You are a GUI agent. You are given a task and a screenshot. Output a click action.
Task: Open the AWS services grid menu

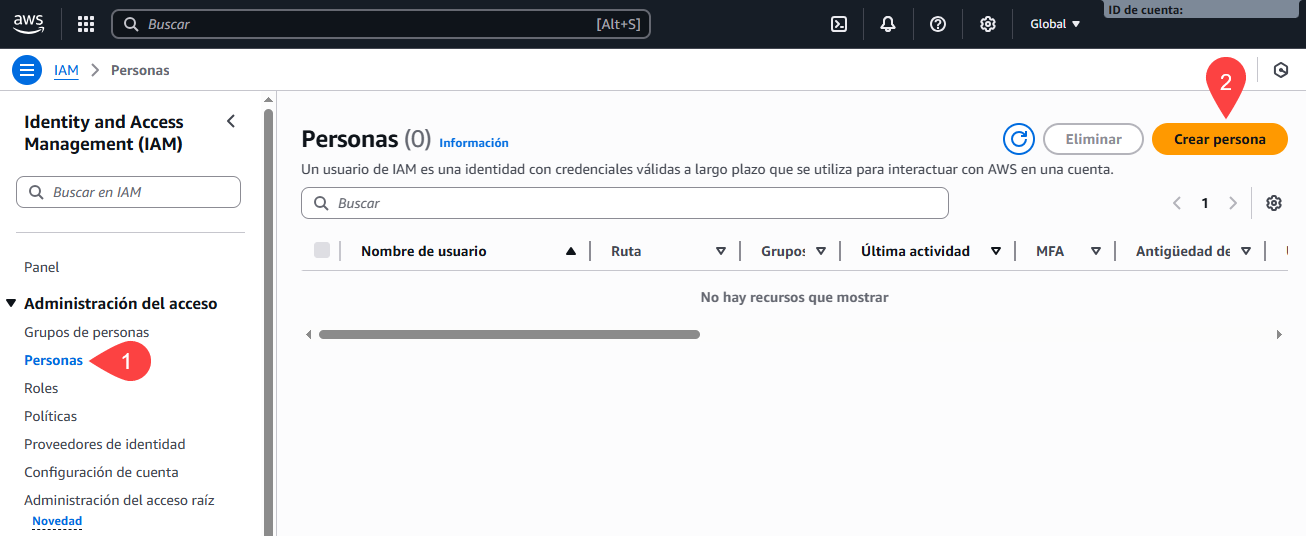[x=86, y=24]
